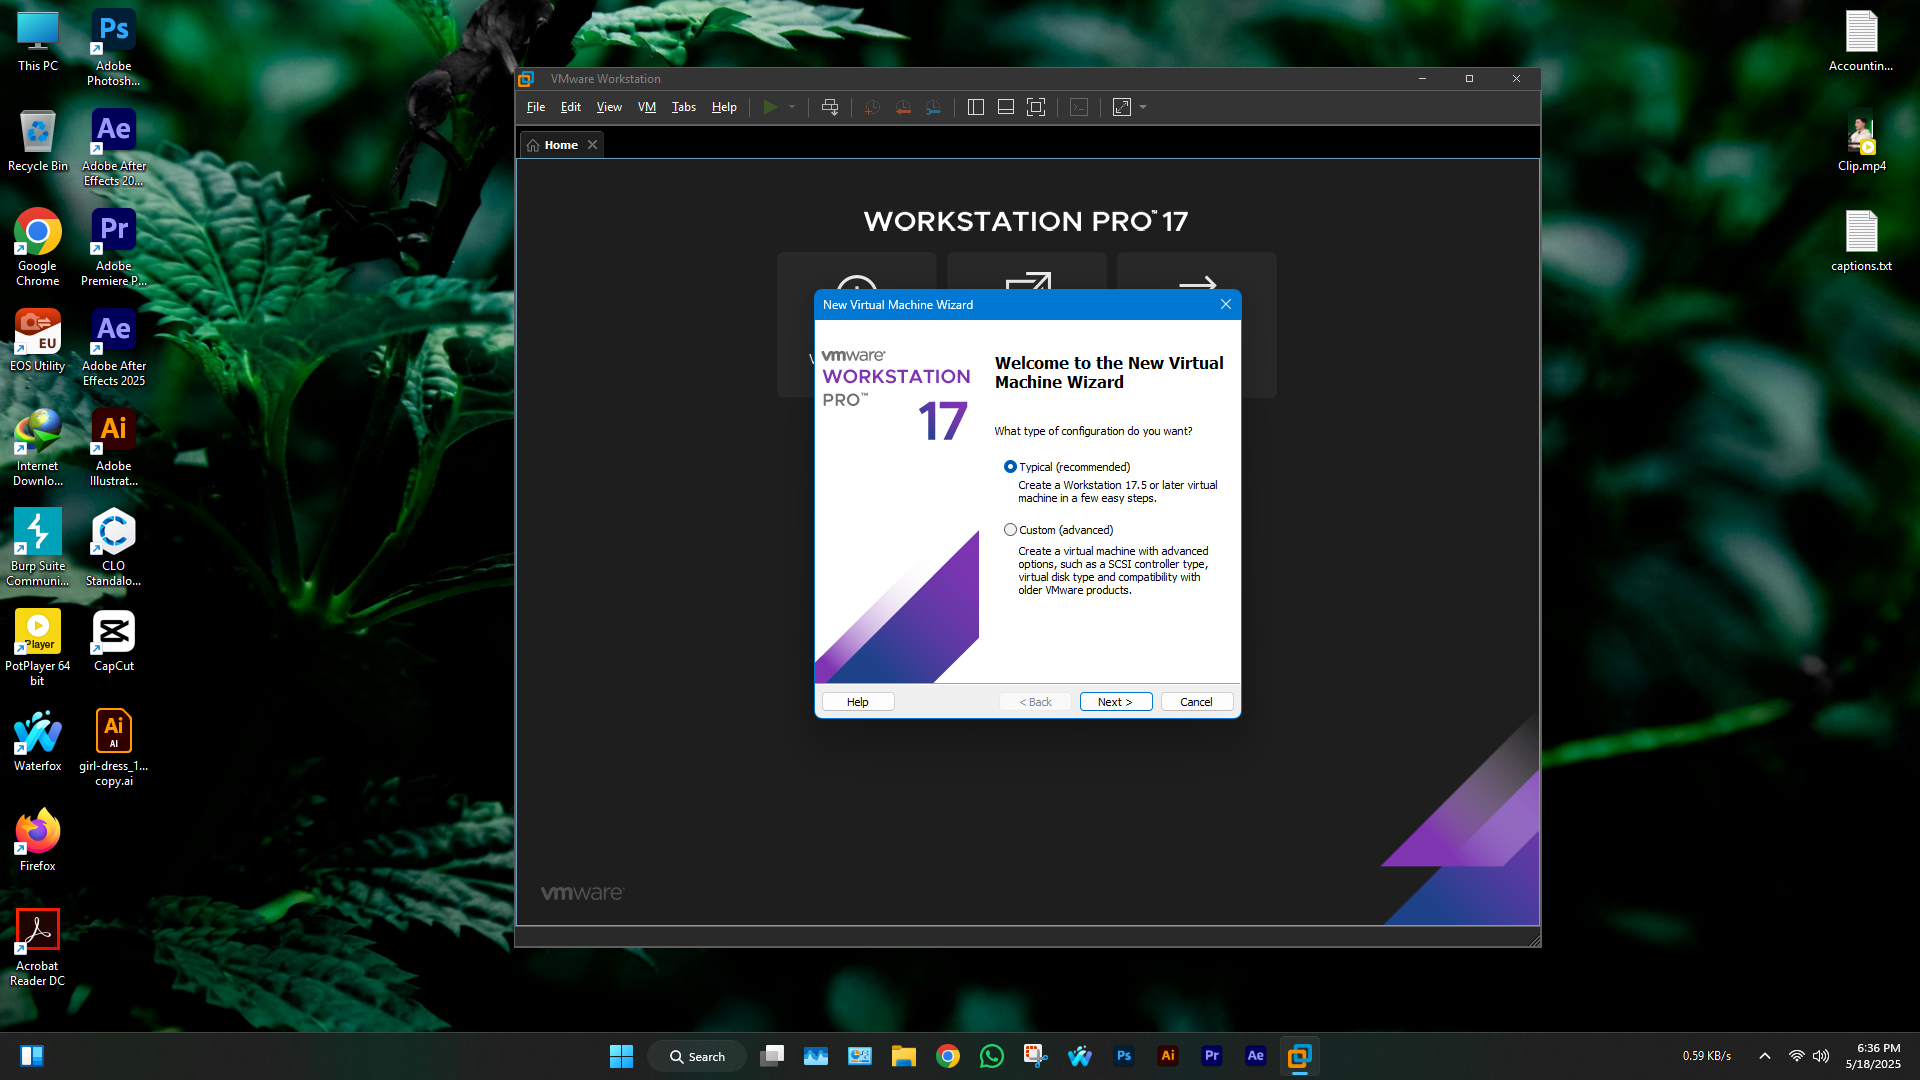Expand the power options dropdown arrow
1920x1080 pixels.
792,107
